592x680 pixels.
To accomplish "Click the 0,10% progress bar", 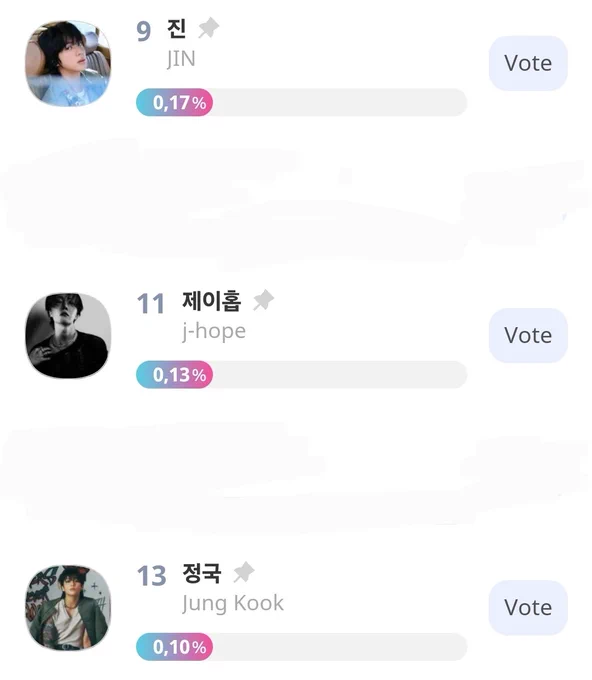I will pos(301,647).
